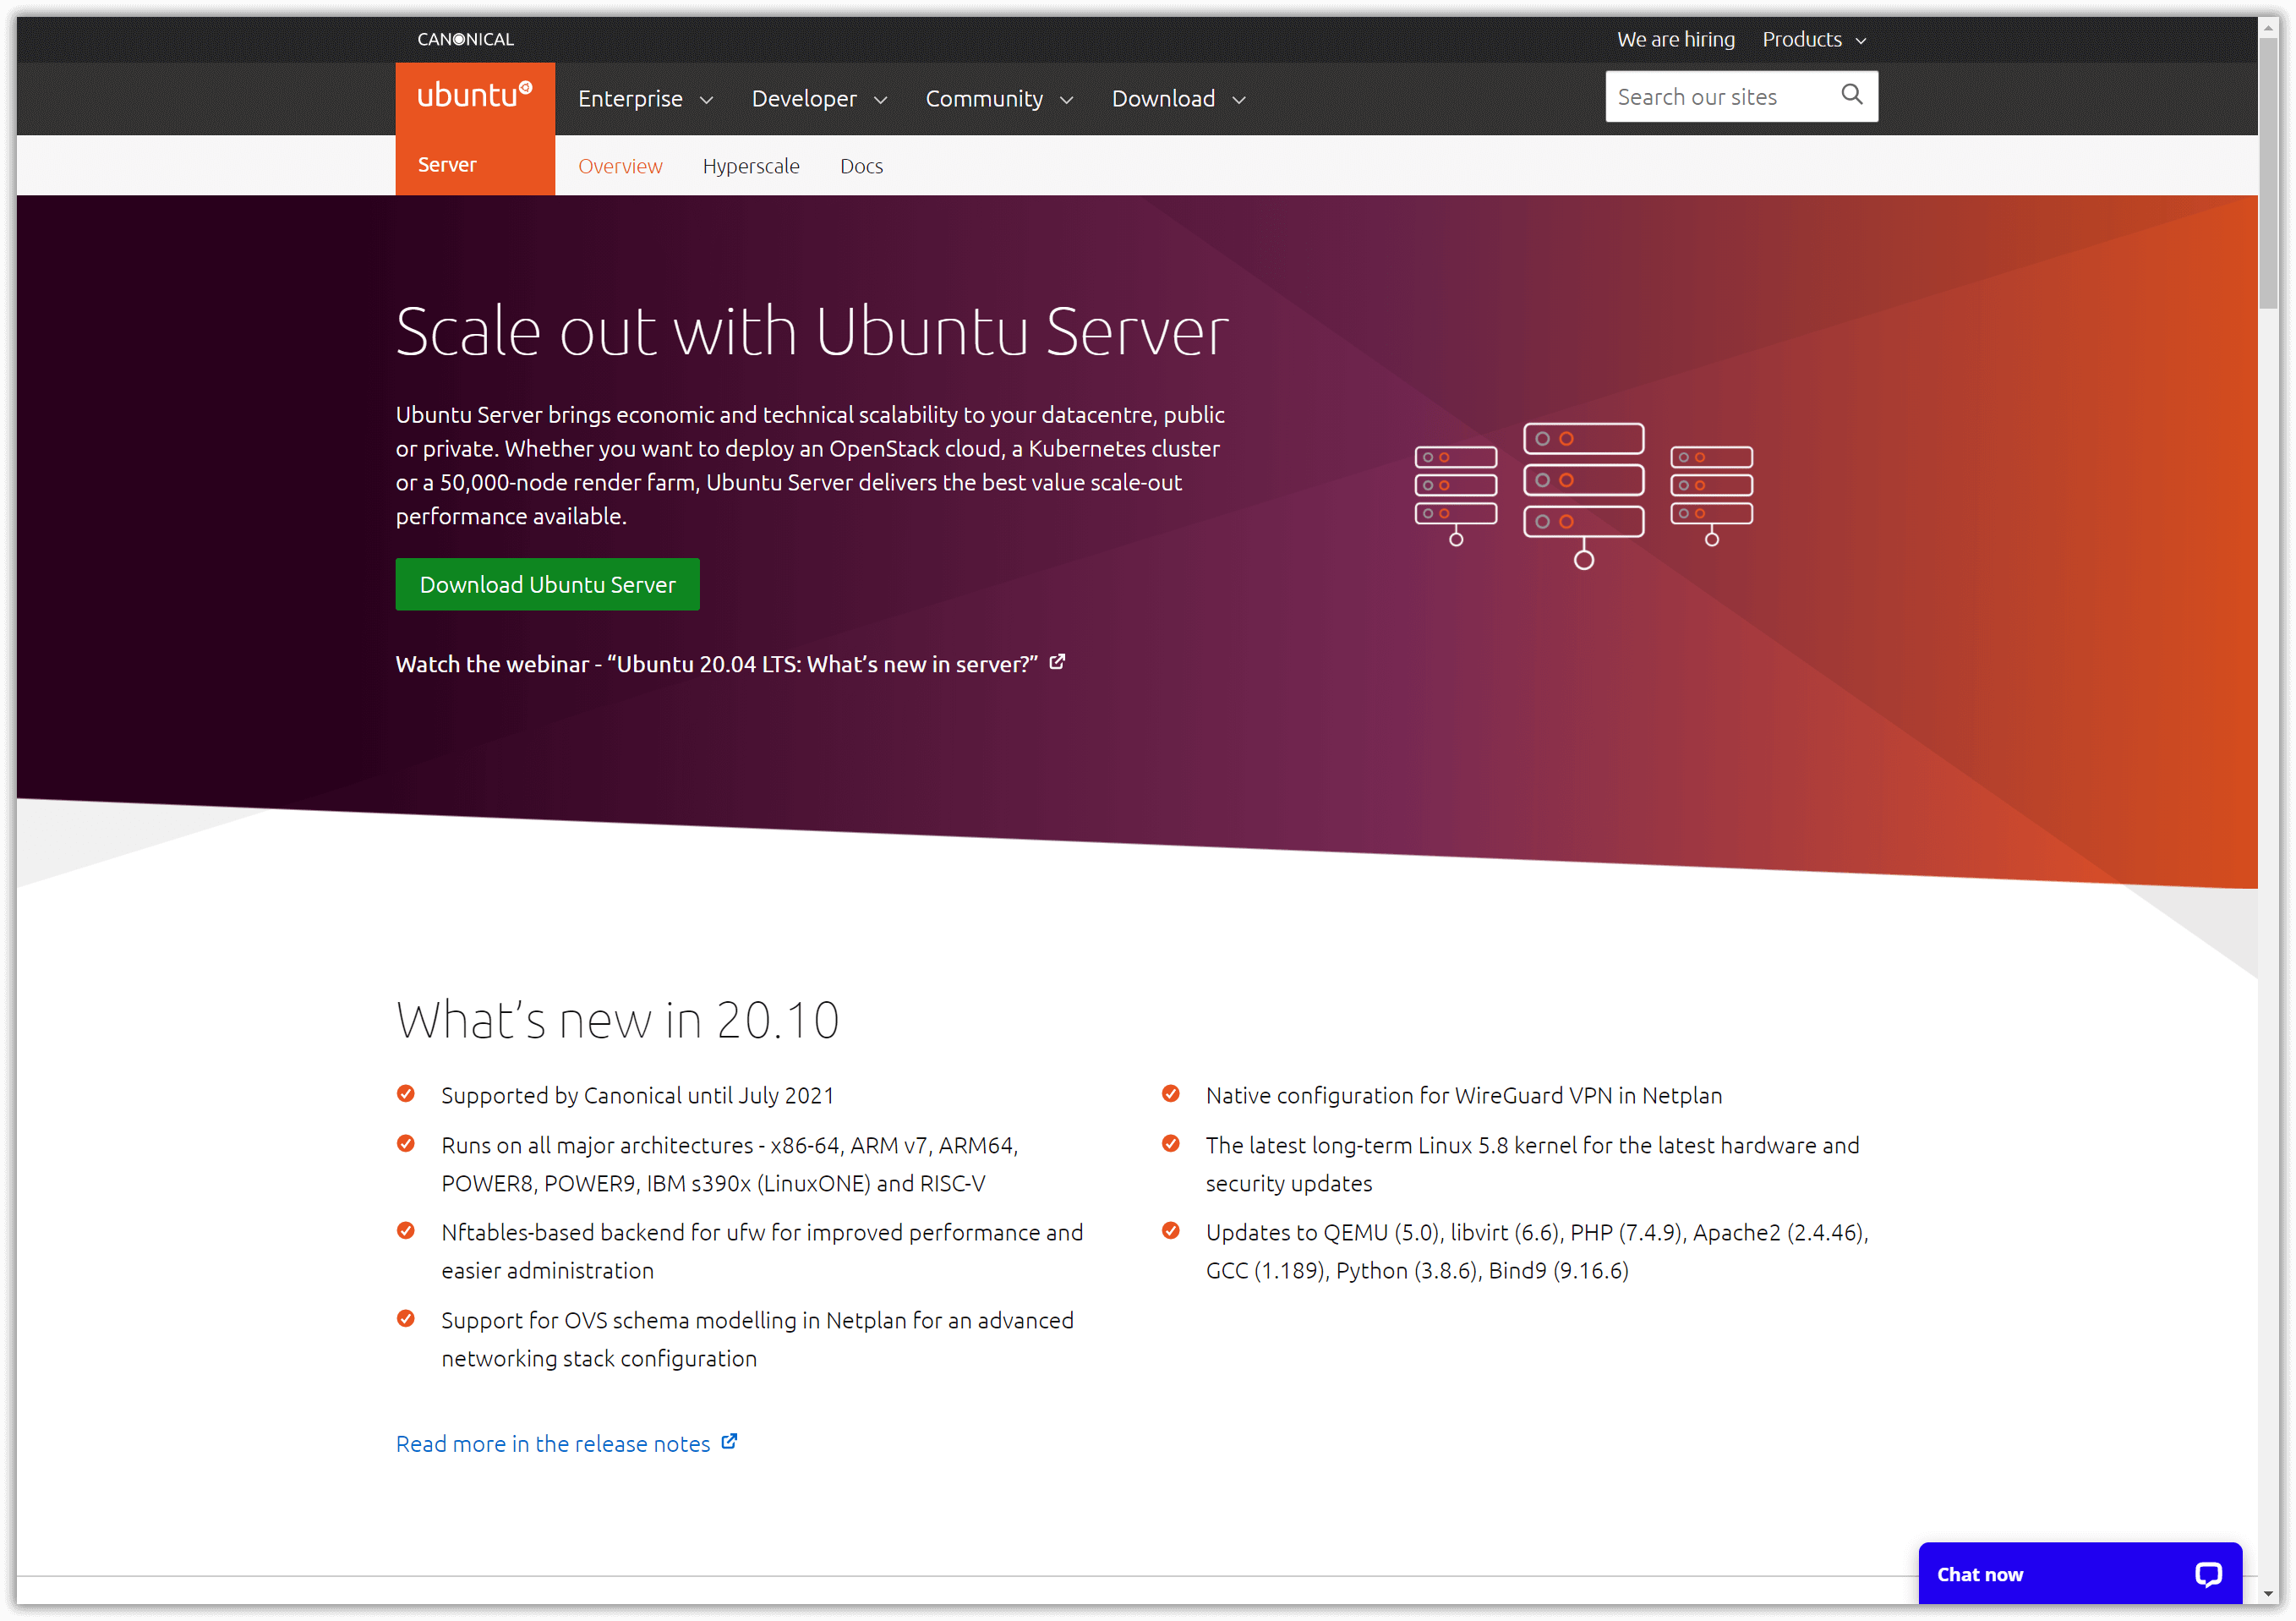Click the 'What's new in 20.10' heading
This screenshot has width=2296, height=1621.
(617, 1020)
